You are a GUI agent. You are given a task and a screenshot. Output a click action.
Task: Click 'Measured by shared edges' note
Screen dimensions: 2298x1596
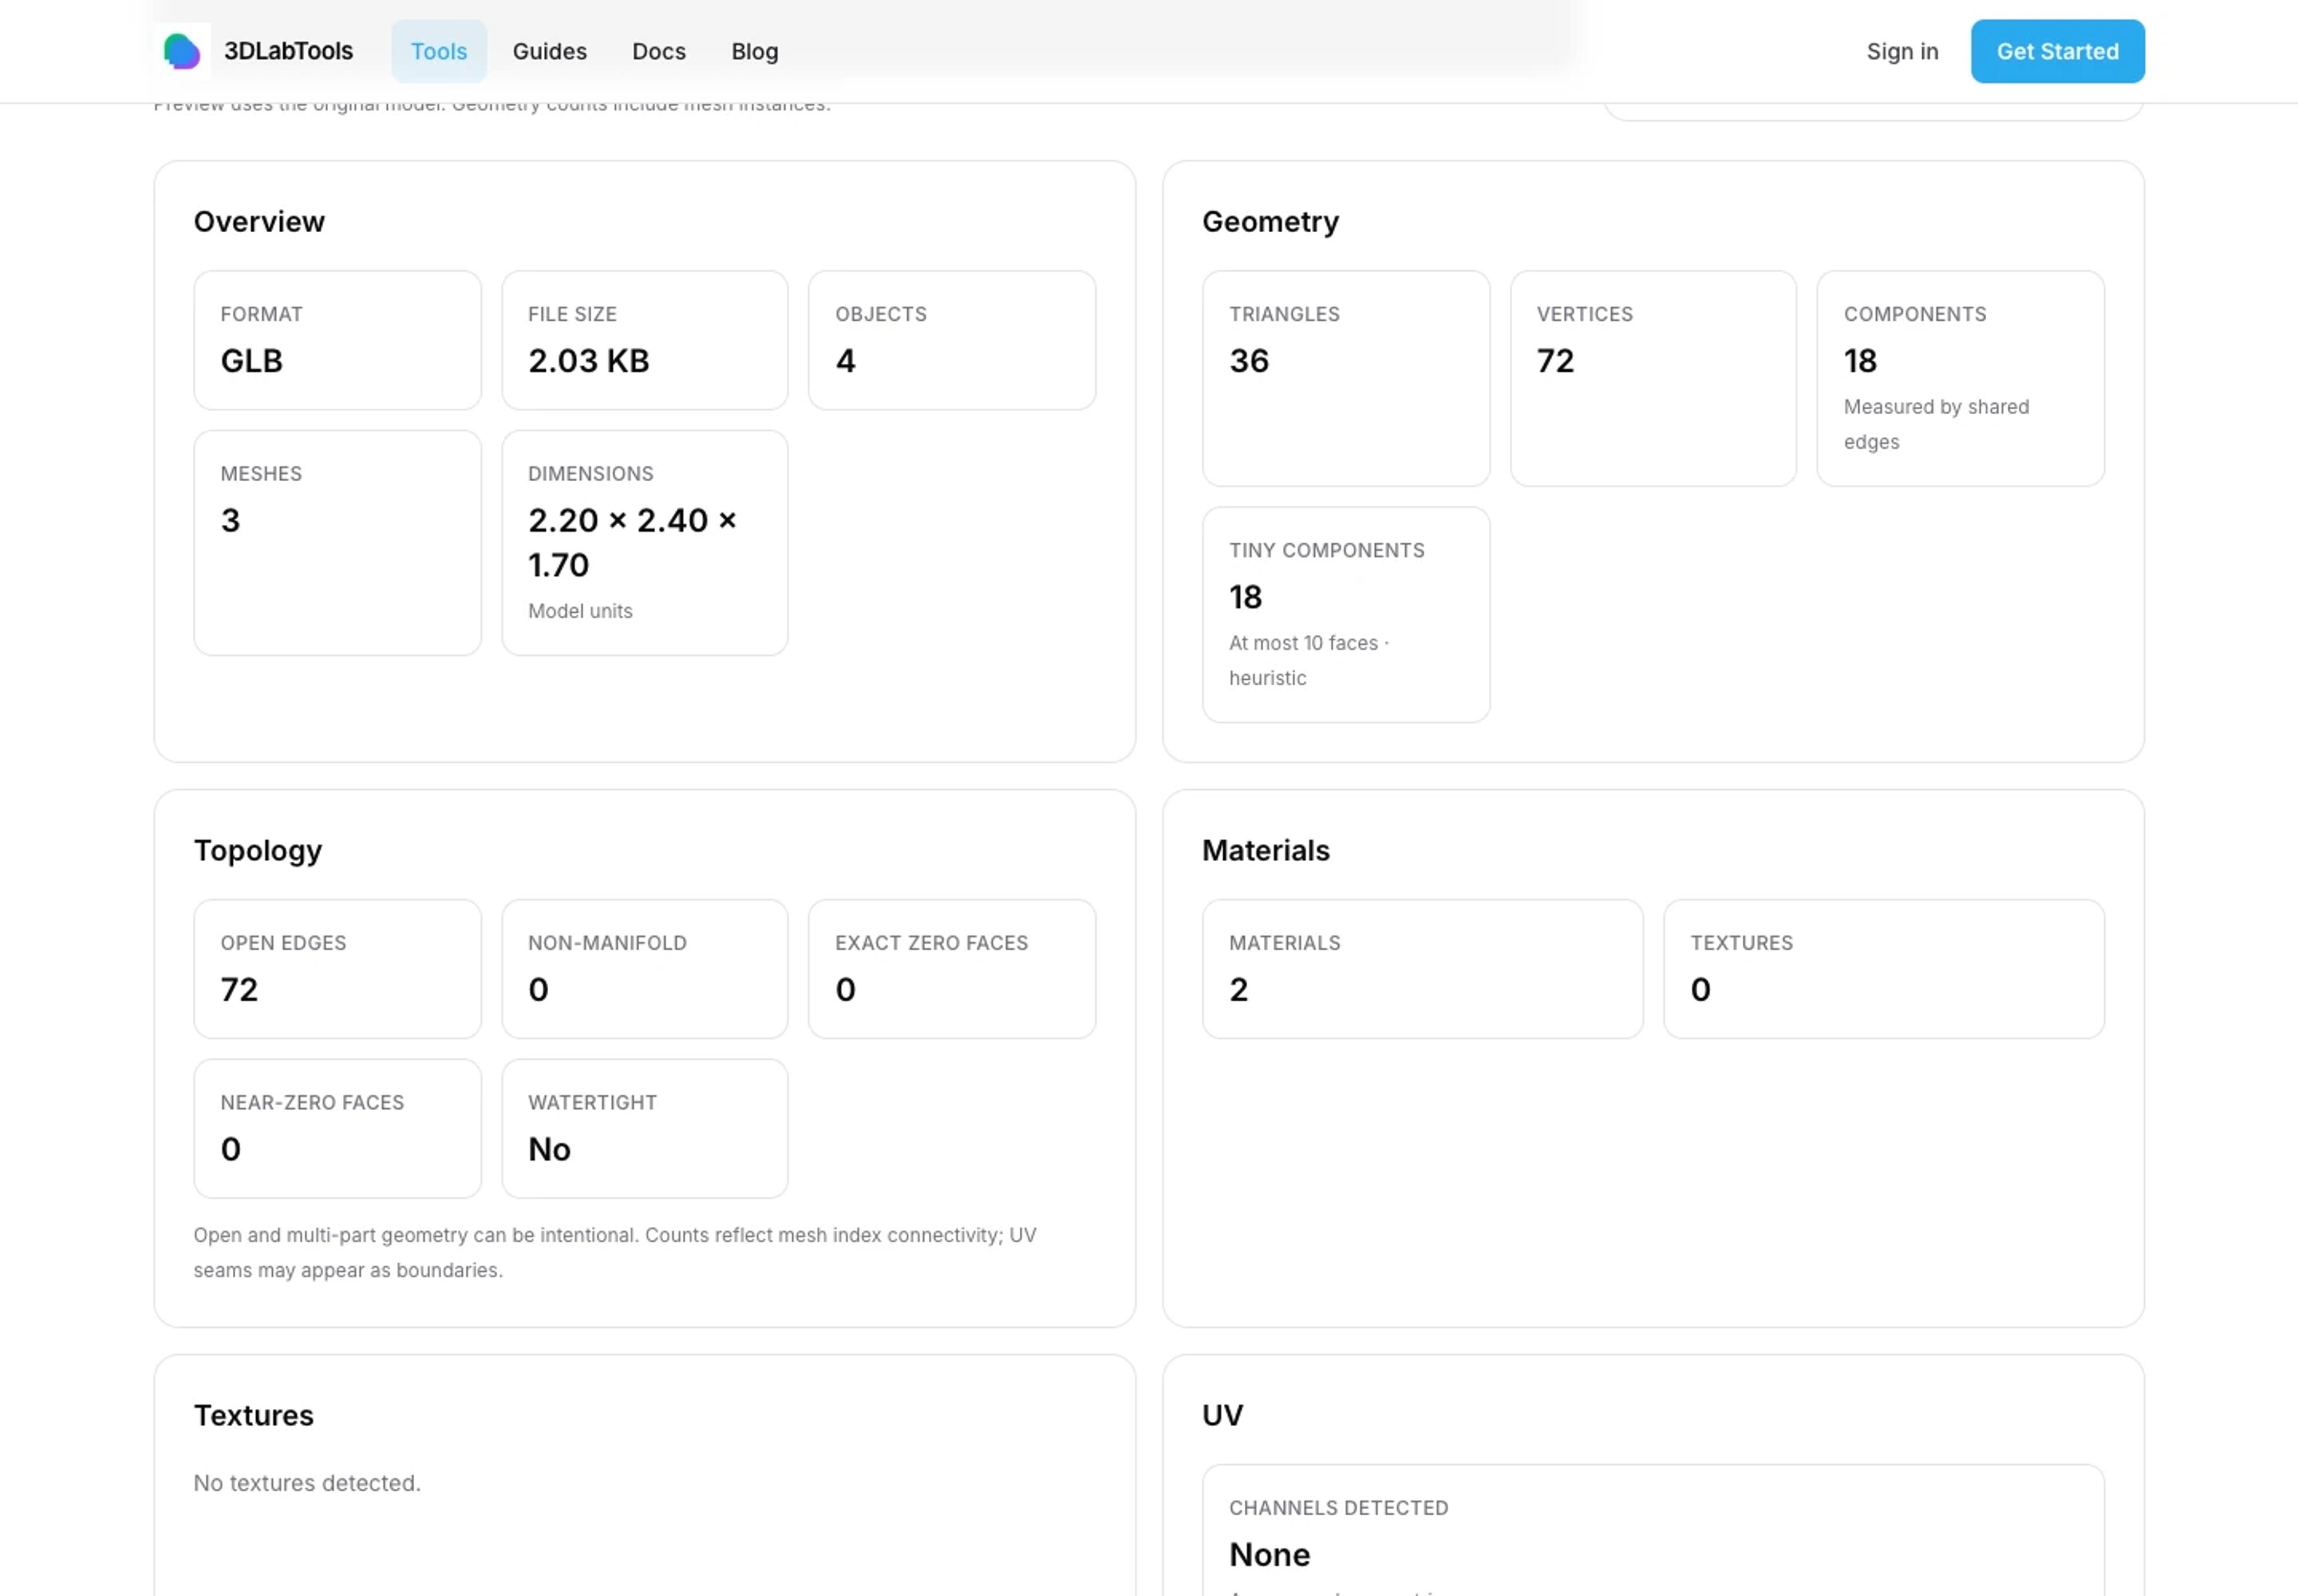point(1936,424)
